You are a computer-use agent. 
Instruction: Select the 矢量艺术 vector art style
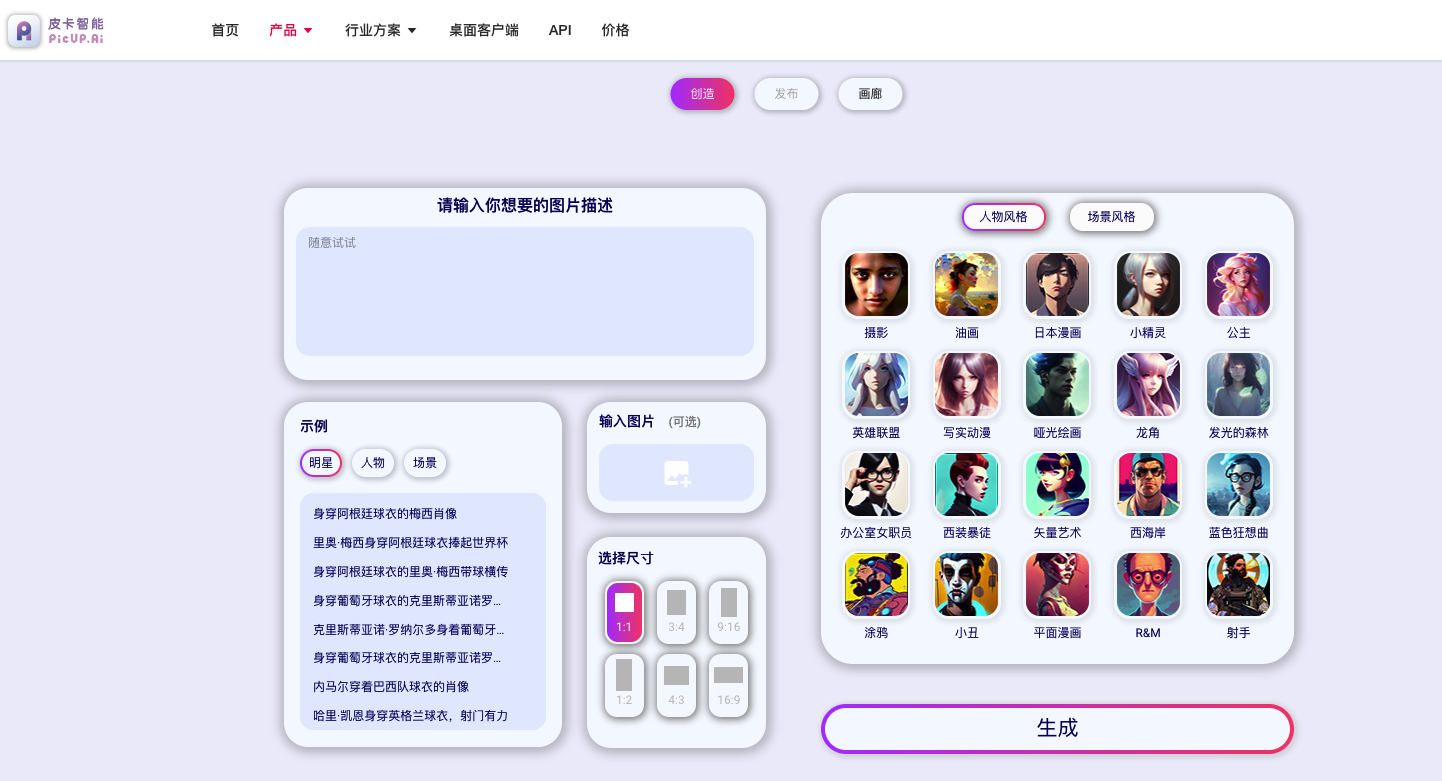pyautogui.click(x=1057, y=484)
